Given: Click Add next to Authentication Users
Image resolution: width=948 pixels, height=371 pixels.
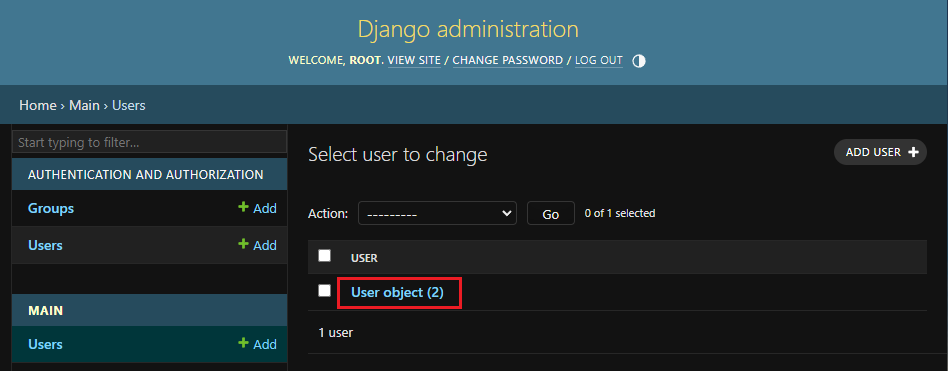Looking at the screenshot, I should coord(258,245).
